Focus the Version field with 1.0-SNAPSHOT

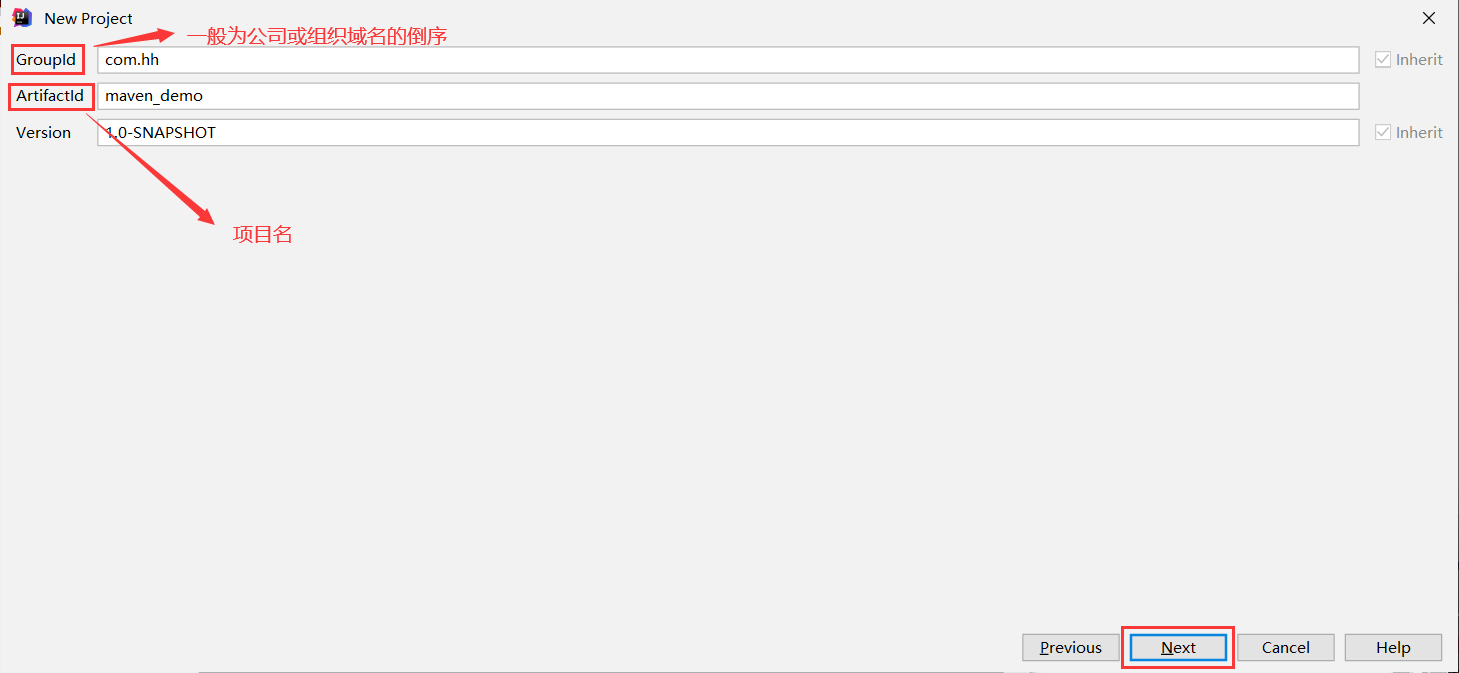click(x=728, y=132)
